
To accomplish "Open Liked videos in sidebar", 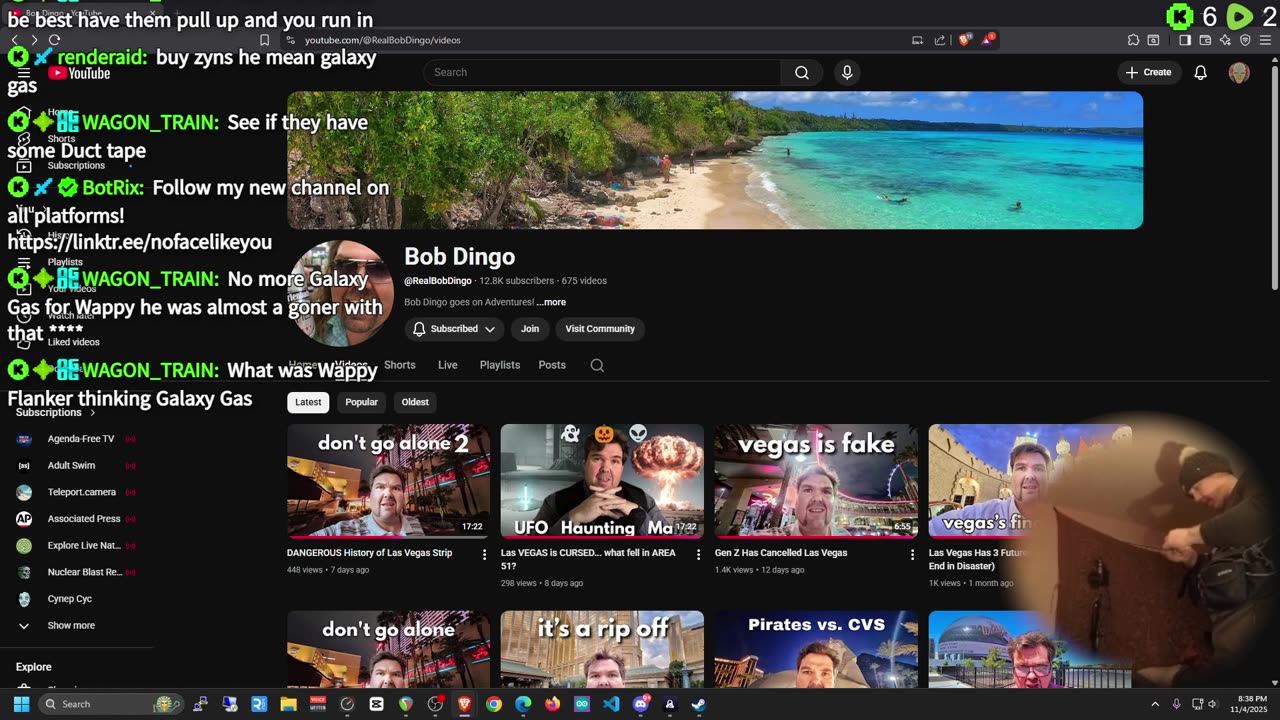I will point(74,342).
